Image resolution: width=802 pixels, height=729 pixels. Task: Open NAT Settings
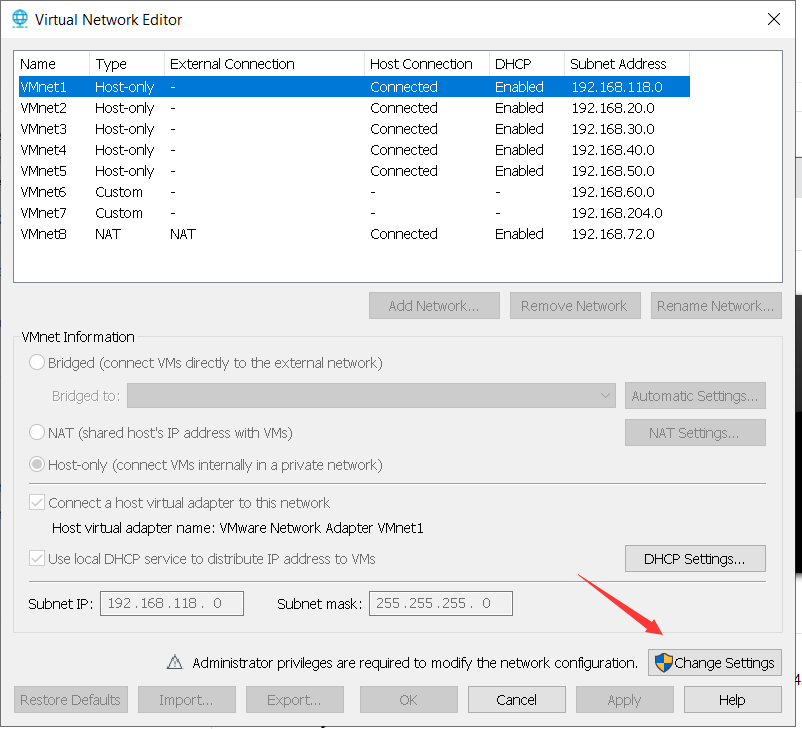point(694,432)
